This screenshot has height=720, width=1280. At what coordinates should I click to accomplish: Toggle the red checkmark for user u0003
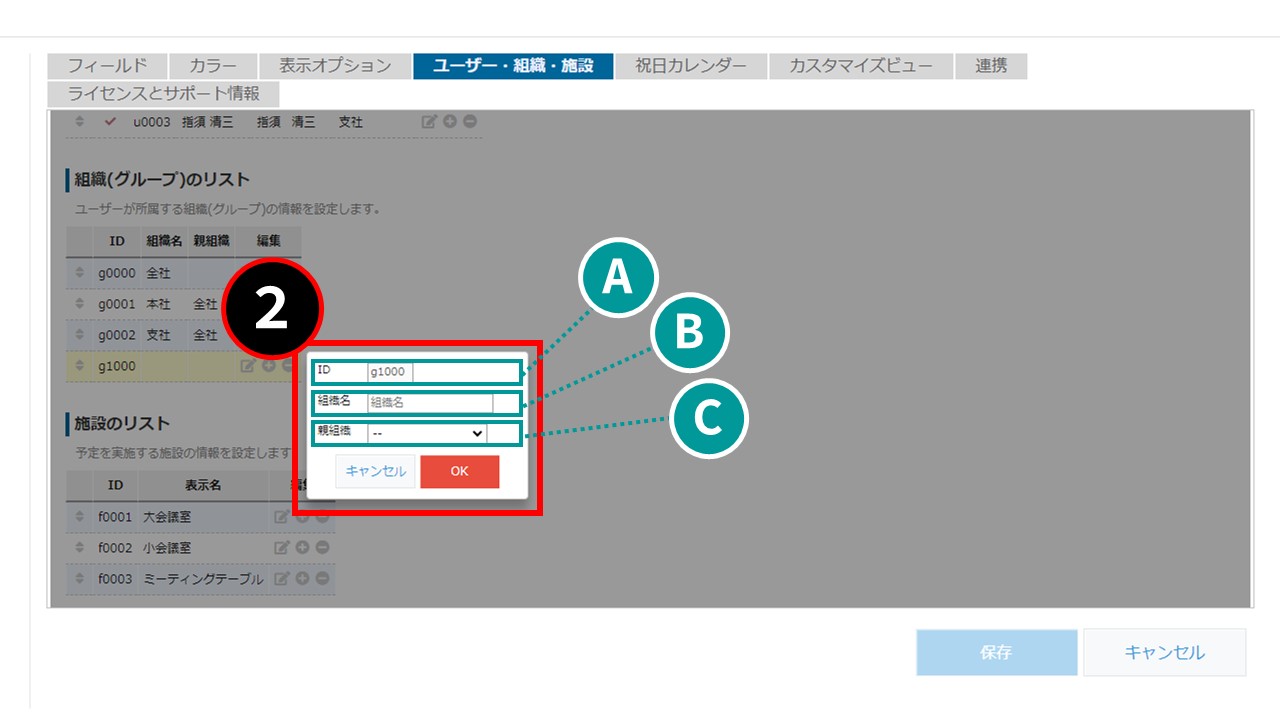point(110,122)
